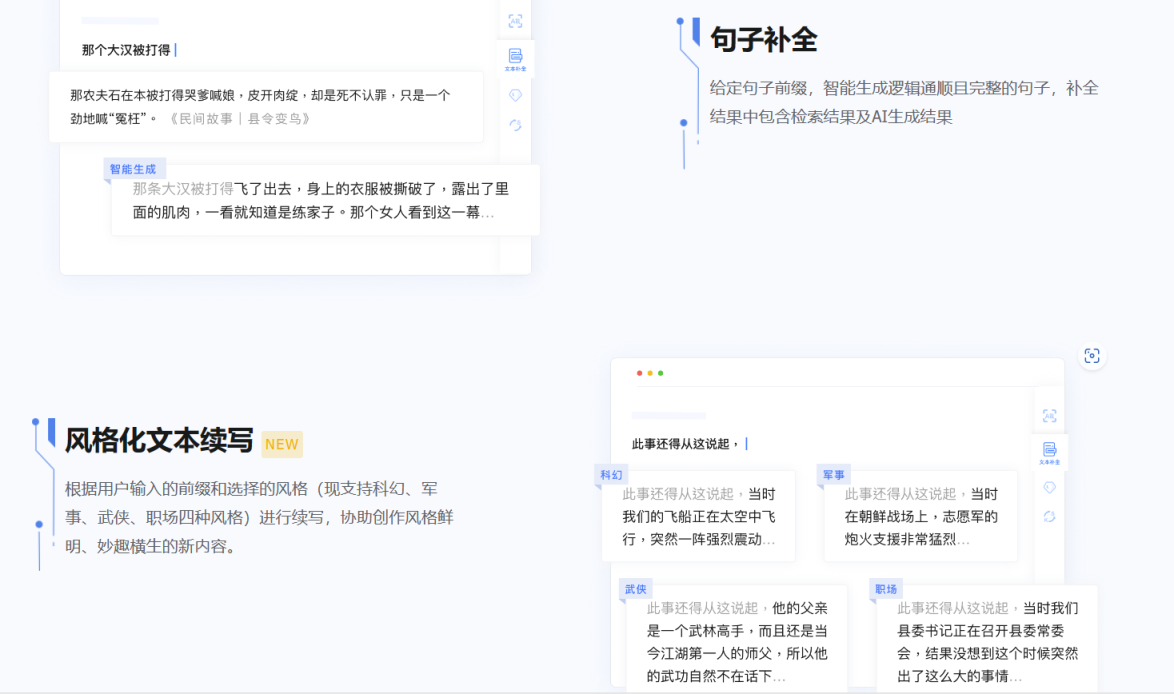Click the diamond icon in the 风格化文本续写 demo sidebar
Viewport: 1174px width, 694px height.
tap(1049, 487)
